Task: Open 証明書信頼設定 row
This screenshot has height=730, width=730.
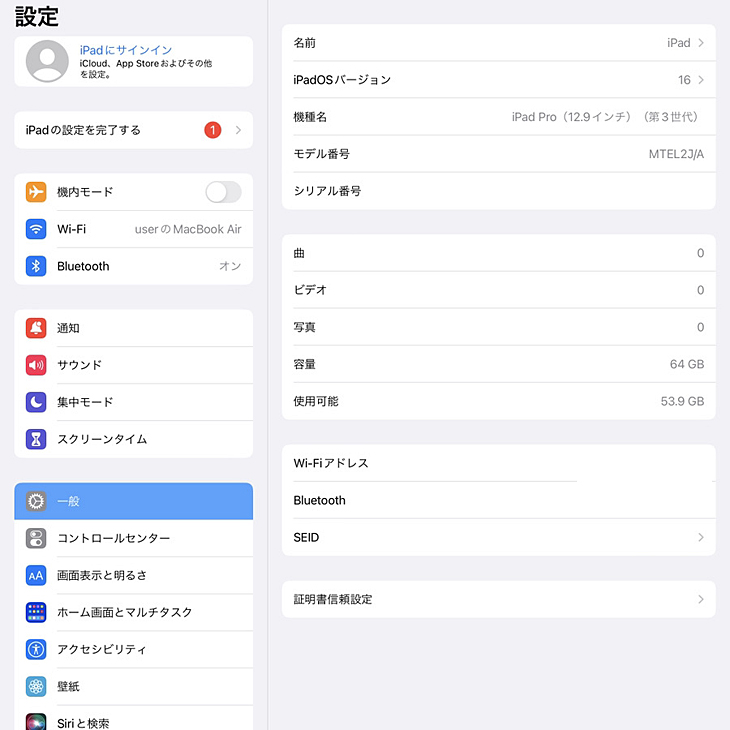Action: (499, 599)
